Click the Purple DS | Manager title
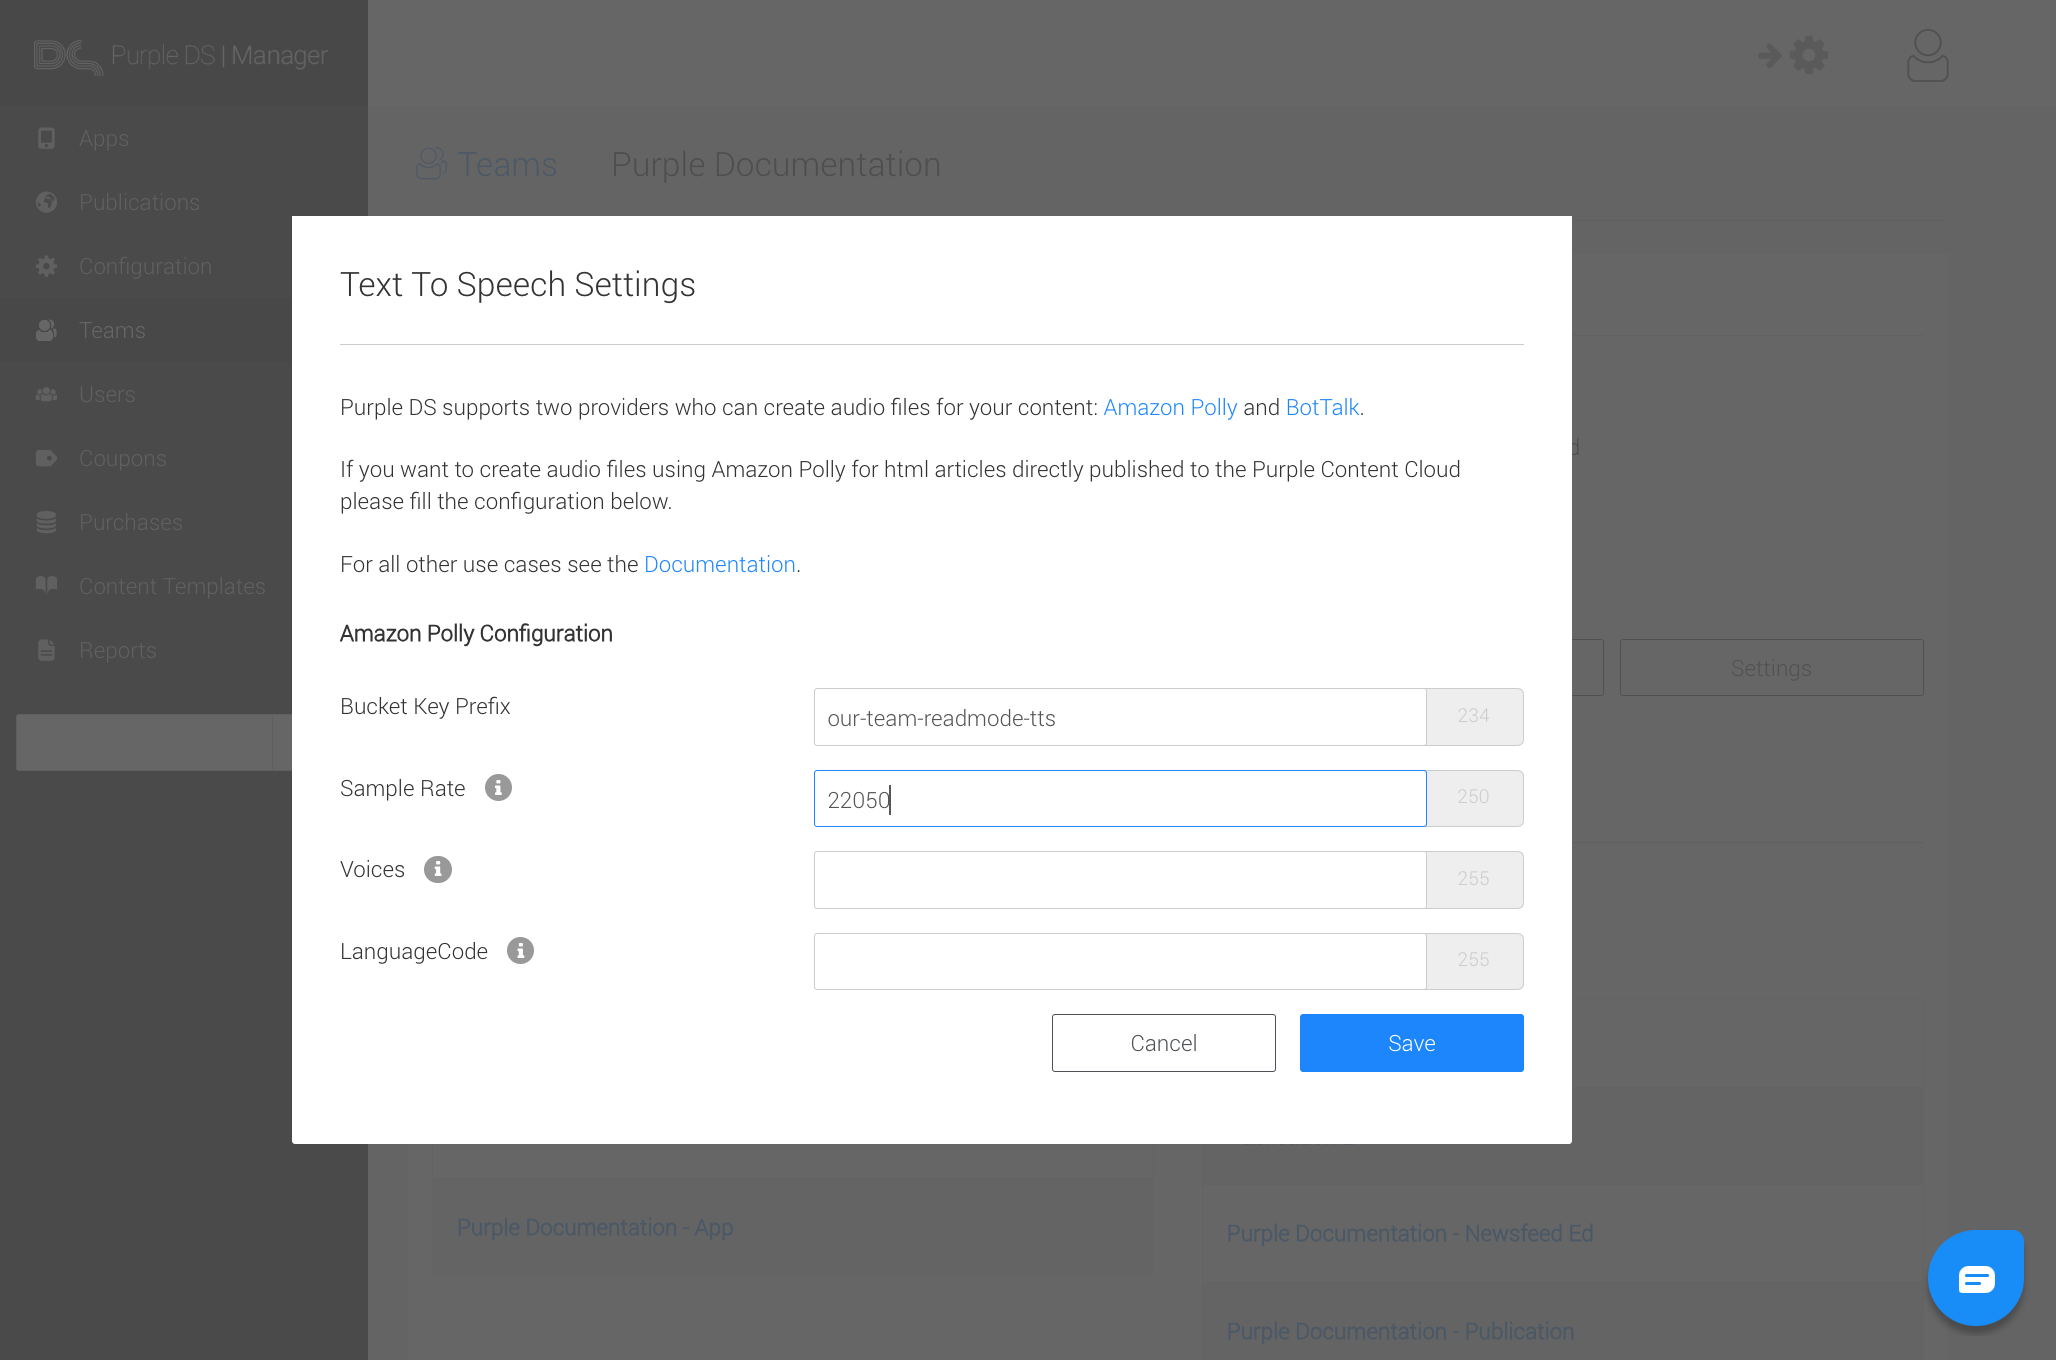 tap(219, 56)
